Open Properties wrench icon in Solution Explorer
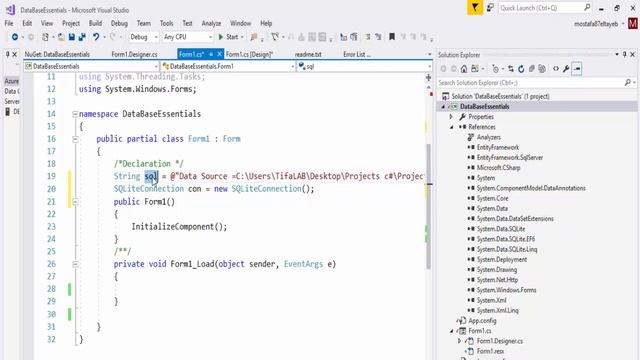The height and width of the screenshot is (360, 640). click(566, 69)
